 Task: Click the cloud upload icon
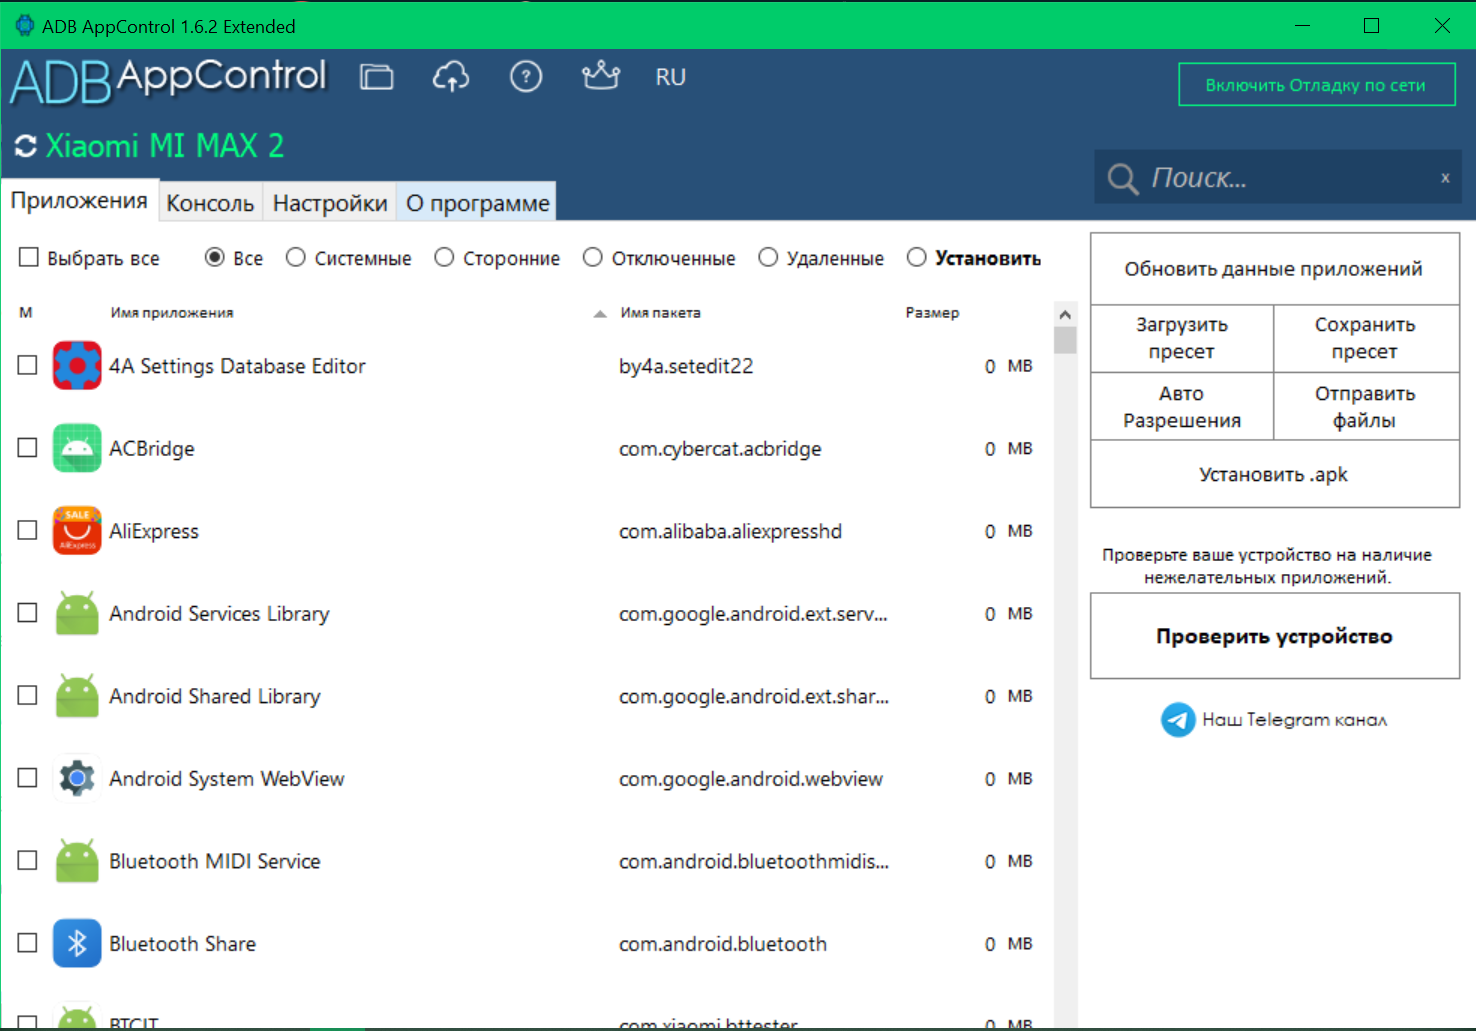[450, 77]
